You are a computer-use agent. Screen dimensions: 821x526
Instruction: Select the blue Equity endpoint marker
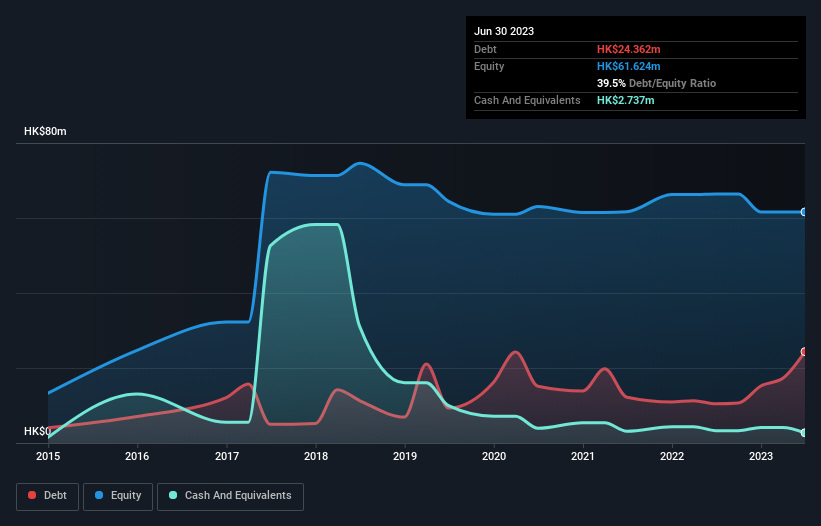(804, 212)
